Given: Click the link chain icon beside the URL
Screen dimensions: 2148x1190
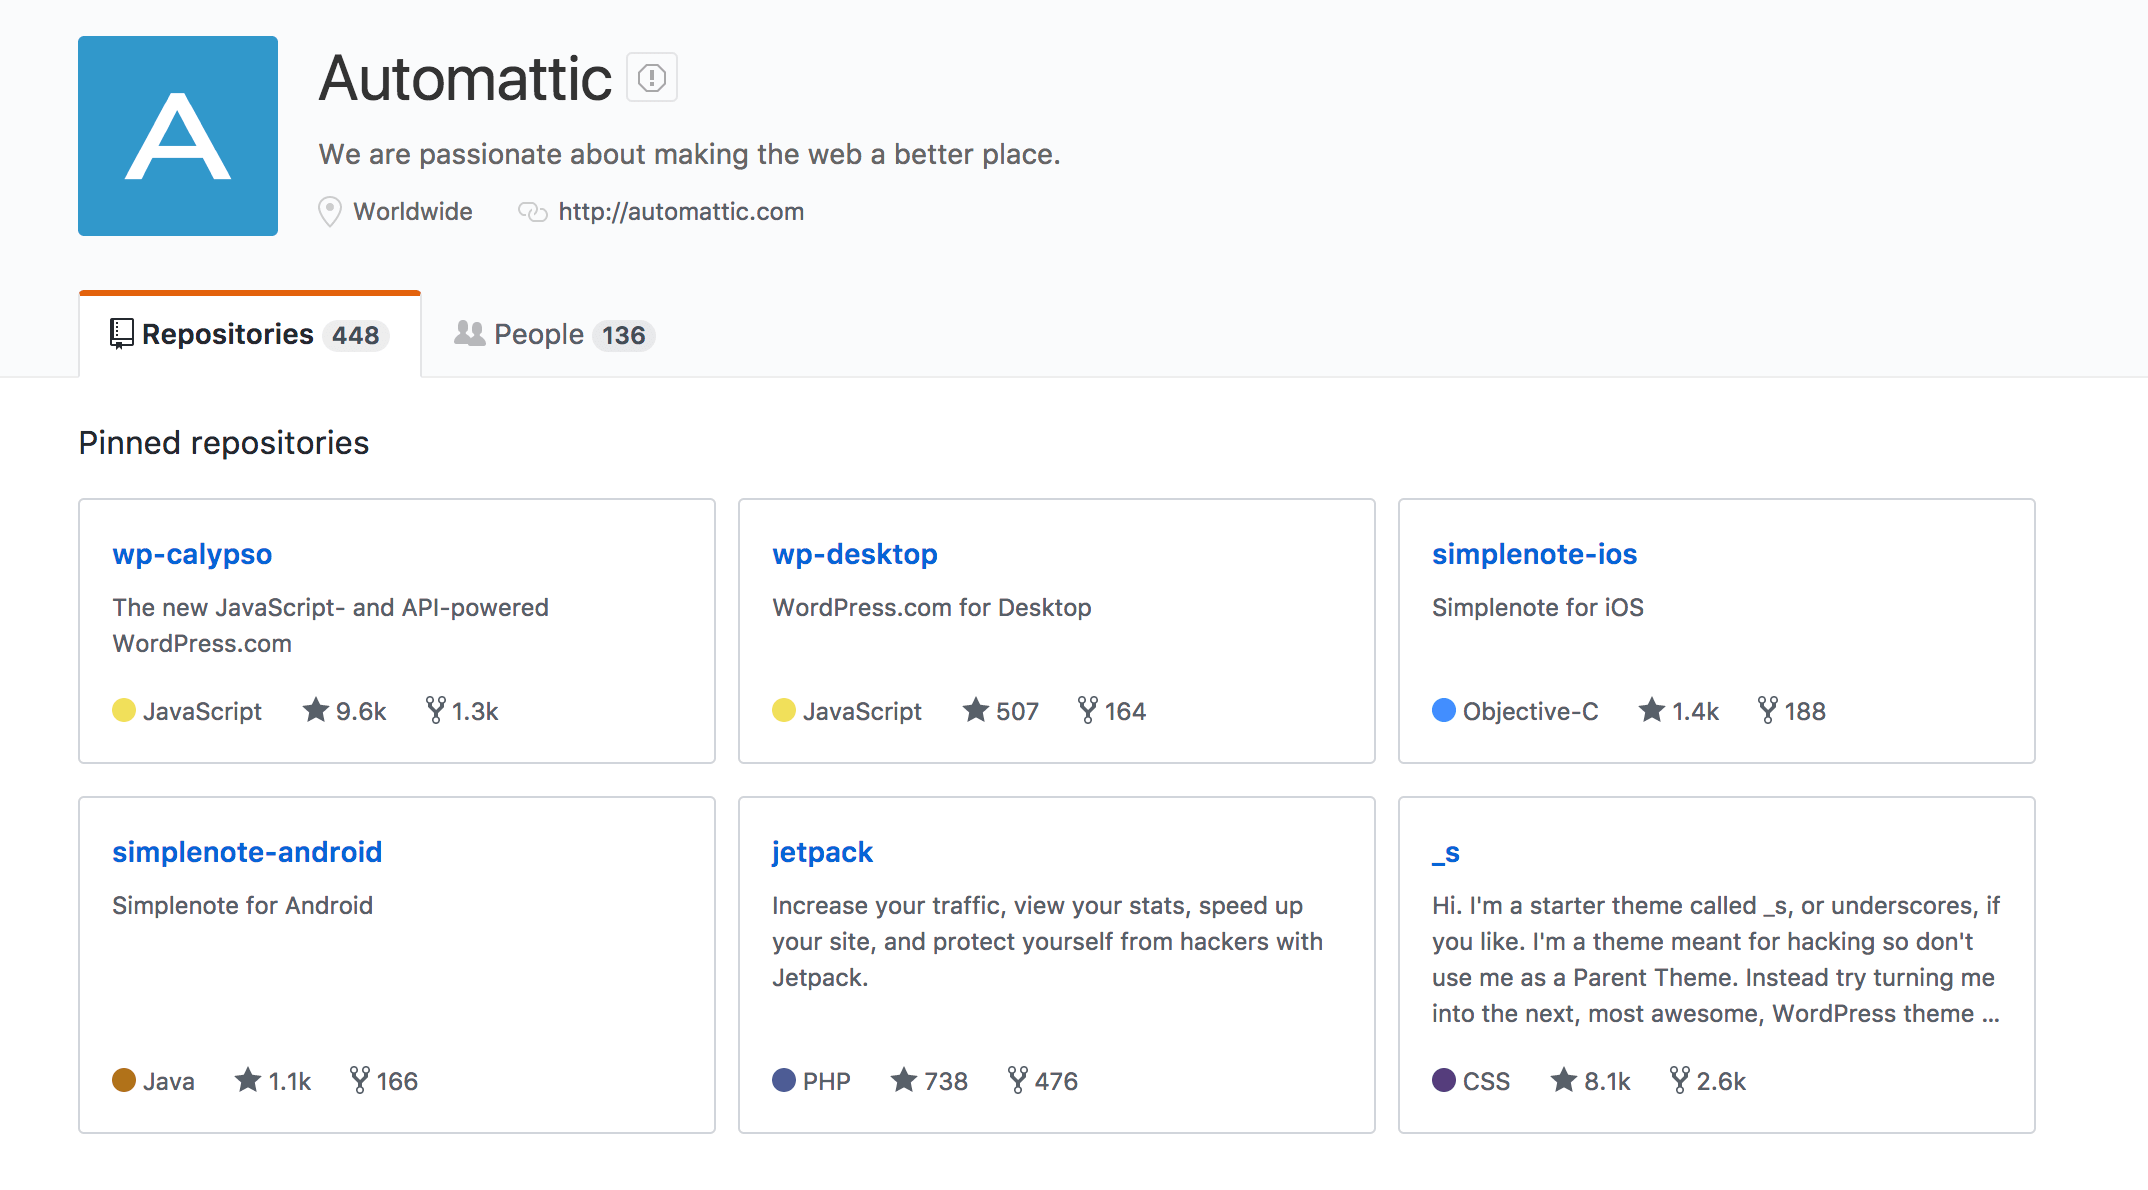Looking at the screenshot, I should [533, 211].
